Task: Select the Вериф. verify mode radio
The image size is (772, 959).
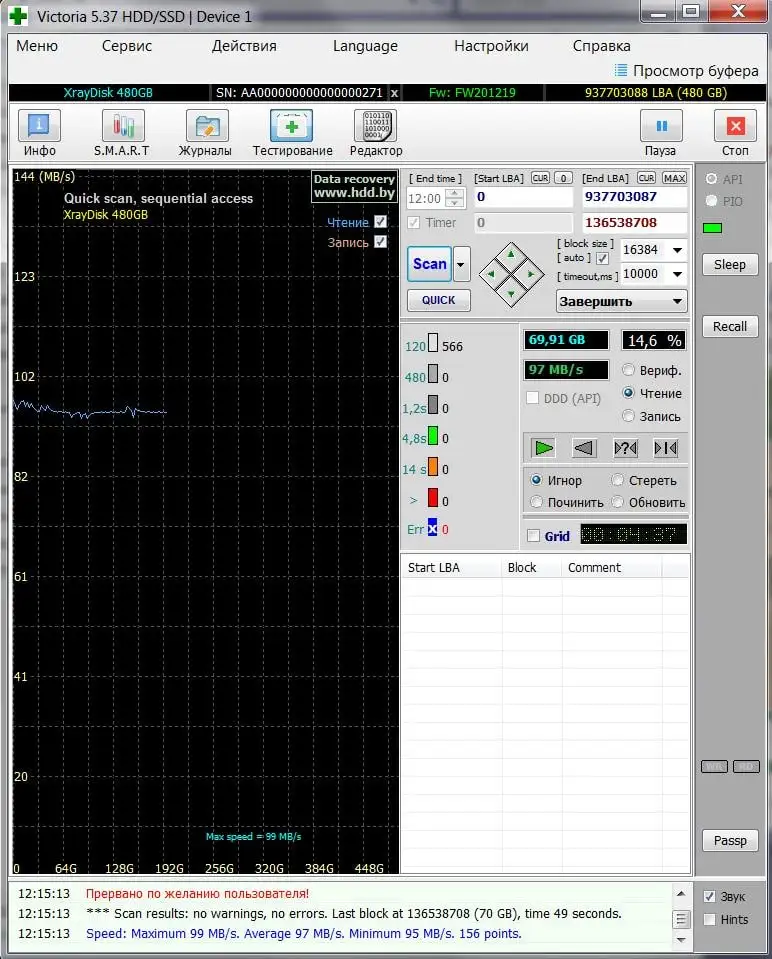Action: point(628,369)
